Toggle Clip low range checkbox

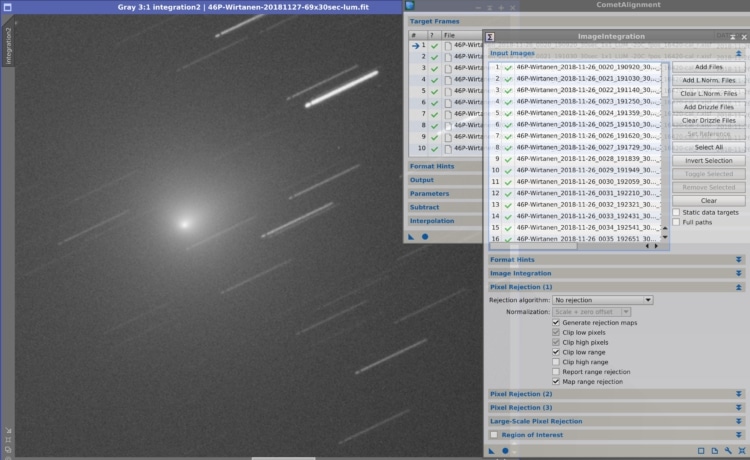[x=556, y=352]
